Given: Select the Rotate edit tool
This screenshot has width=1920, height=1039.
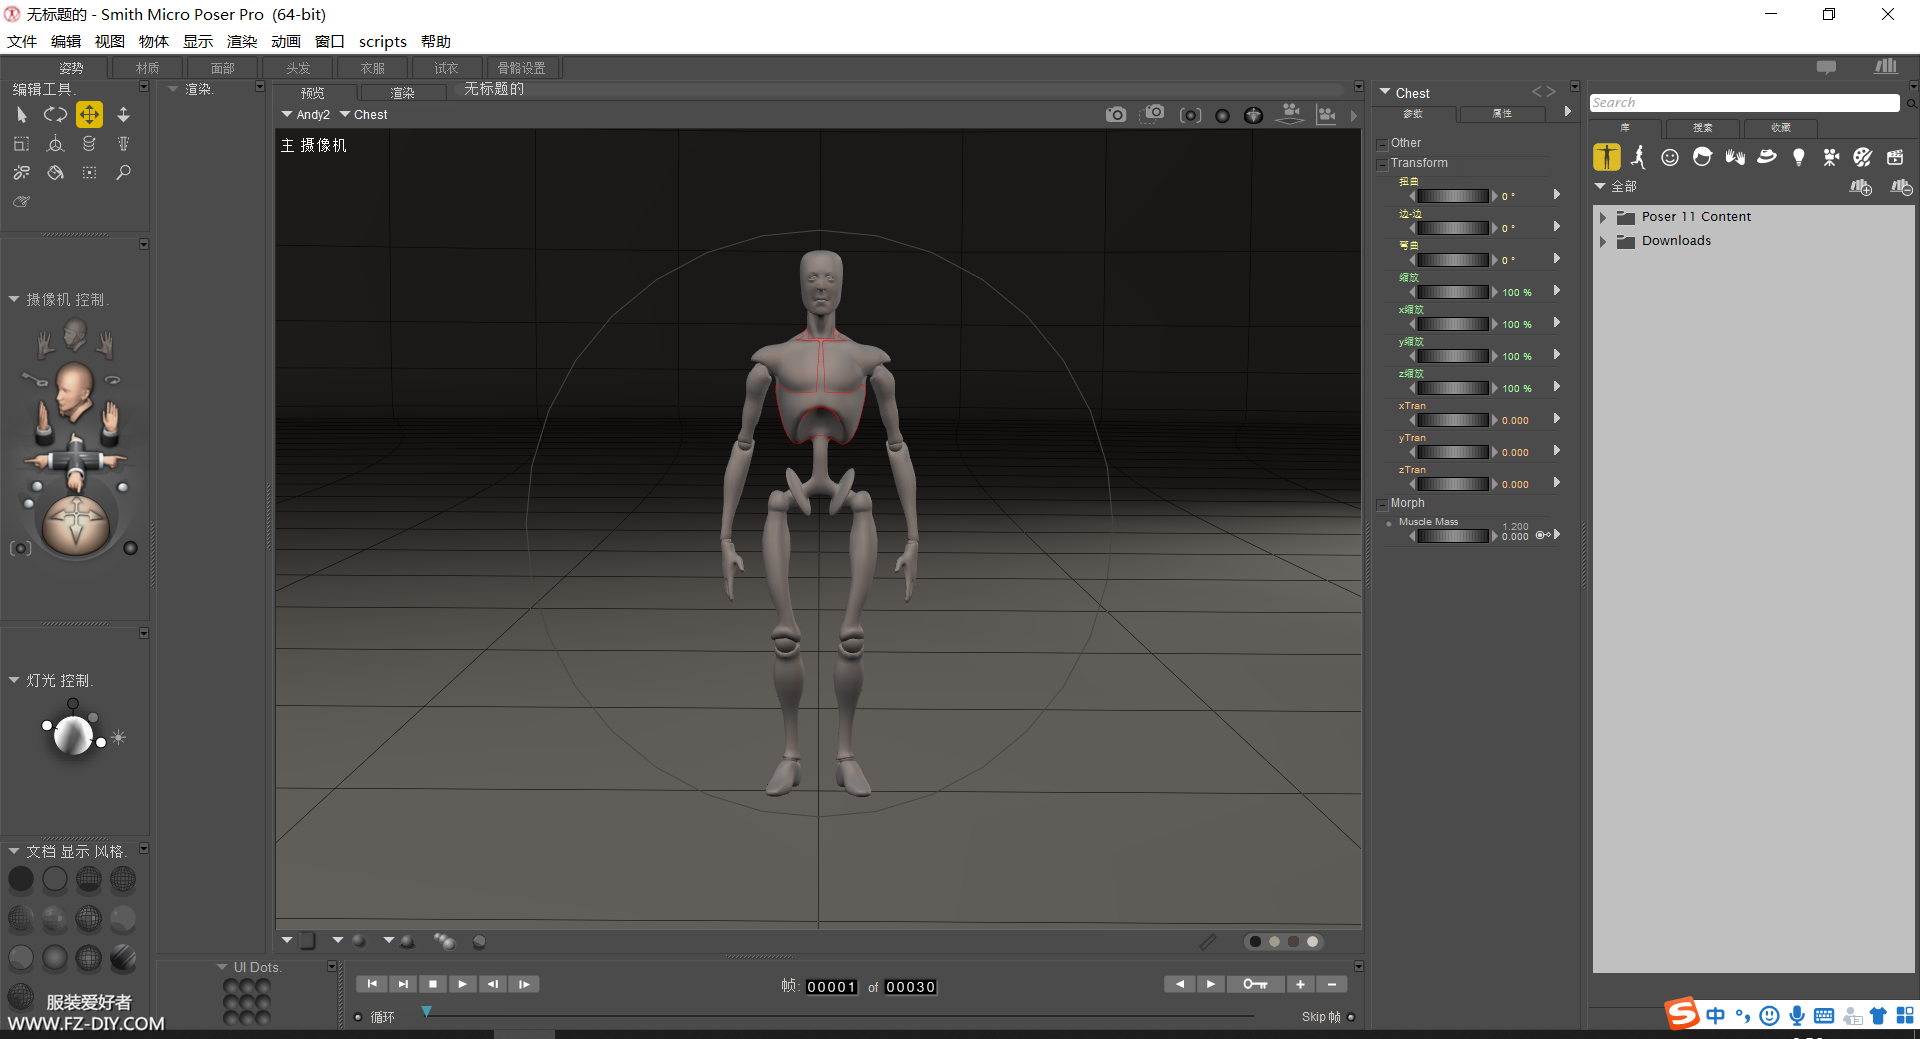Looking at the screenshot, I should pyautogui.click(x=55, y=115).
